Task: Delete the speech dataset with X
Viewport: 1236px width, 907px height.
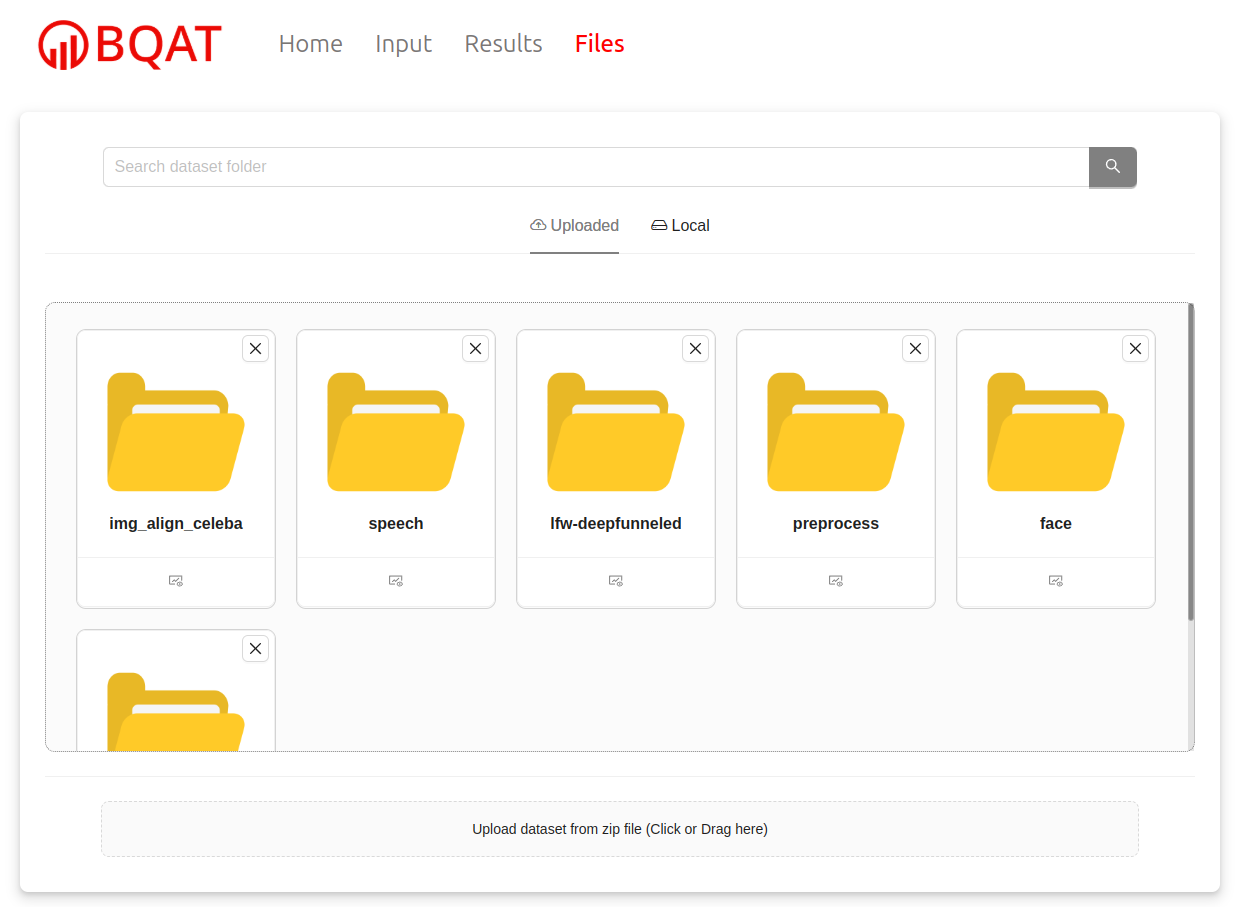Action: click(475, 348)
